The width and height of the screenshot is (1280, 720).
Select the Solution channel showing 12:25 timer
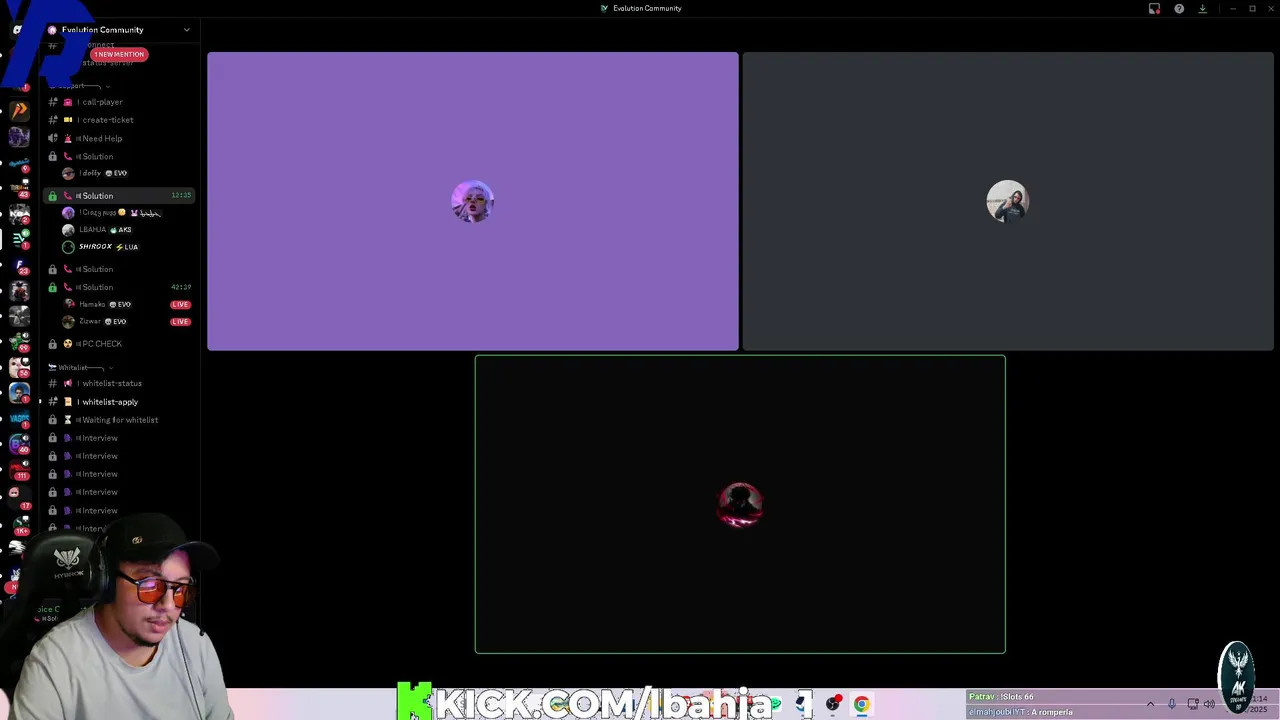coord(120,196)
